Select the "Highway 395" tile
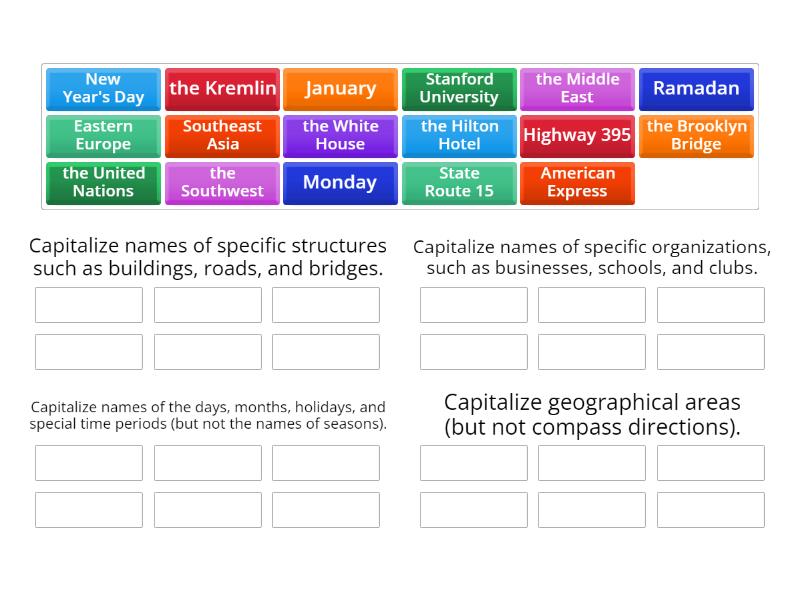The height and width of the screenshot is (600, 800). coord(577,136)
